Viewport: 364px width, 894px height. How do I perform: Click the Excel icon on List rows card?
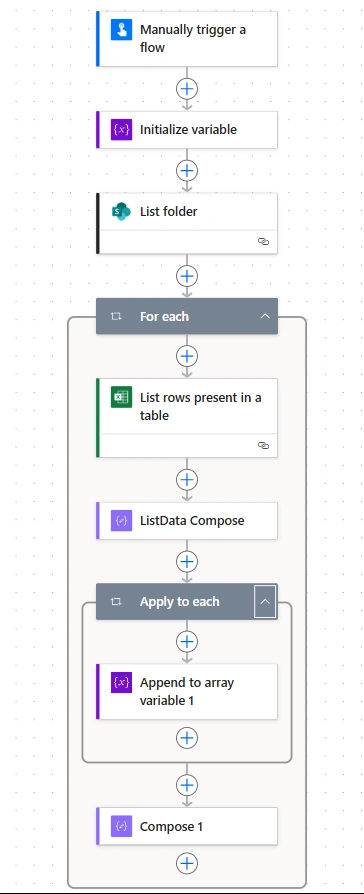point(121,397)
